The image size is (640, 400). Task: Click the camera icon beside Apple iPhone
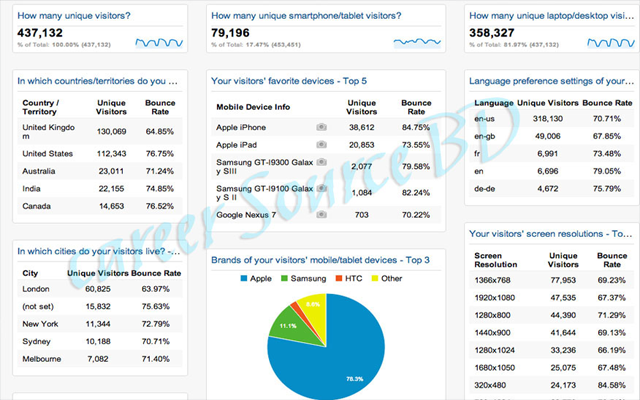tap(321, 127)
